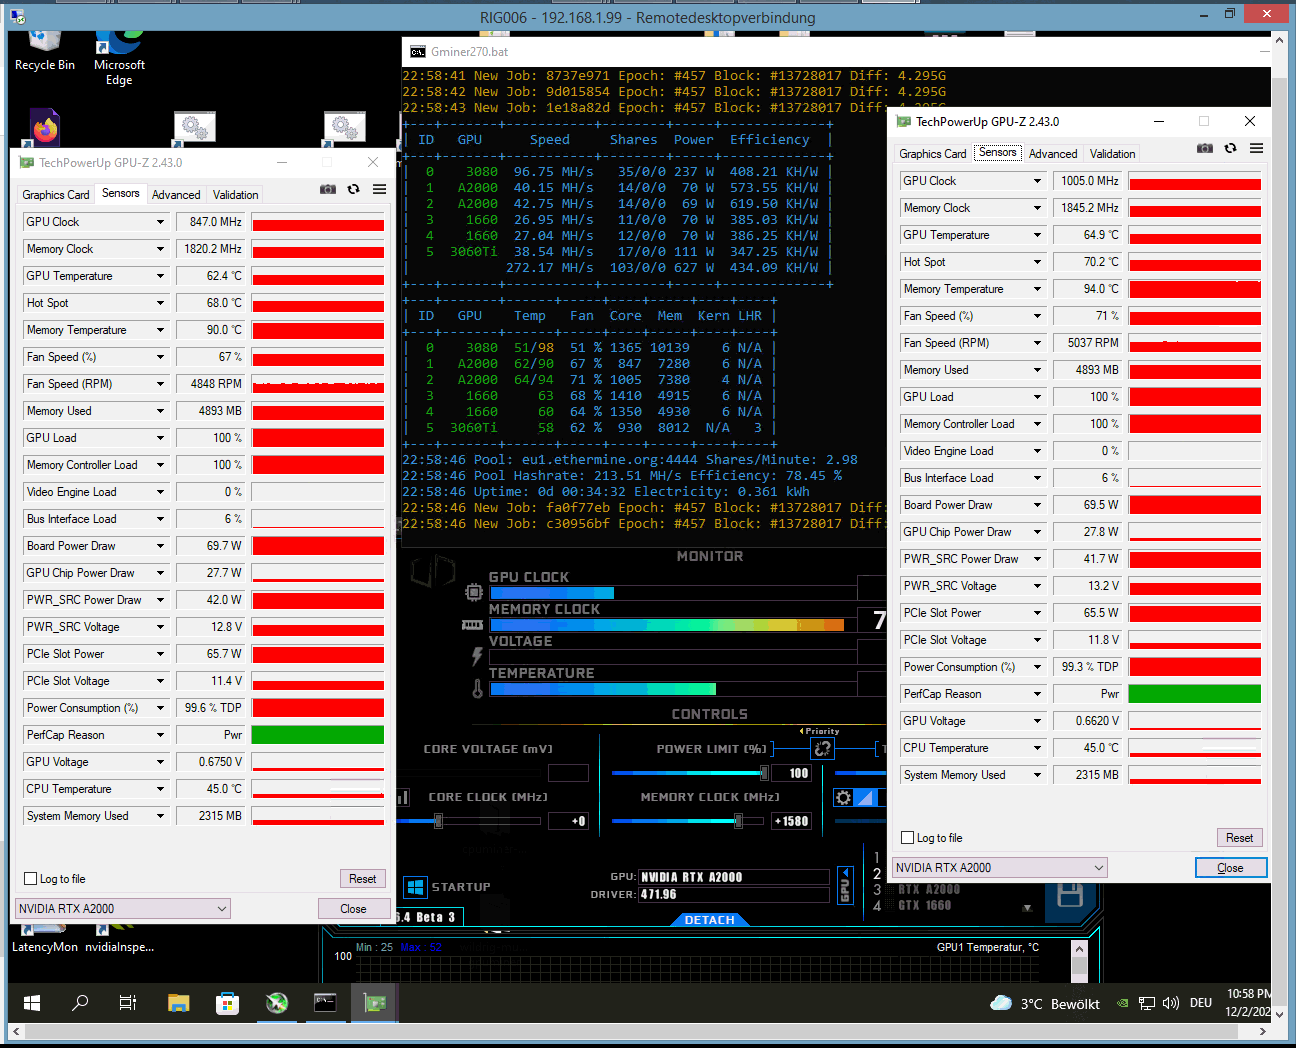
Task: Select Sensors tab in right GPU-Z
Action: (998, 152)
